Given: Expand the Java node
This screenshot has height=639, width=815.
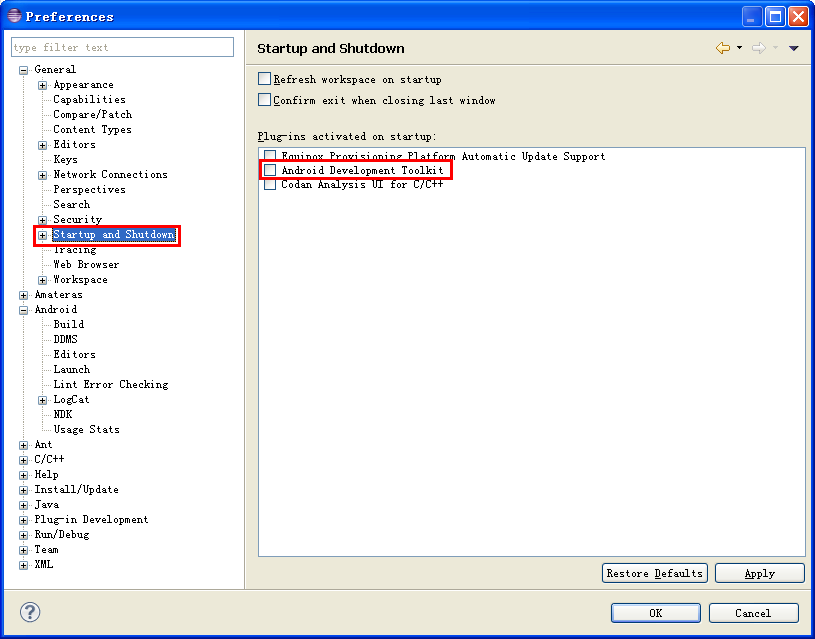Looking at the screenshot, I should (x=23, y=505).
